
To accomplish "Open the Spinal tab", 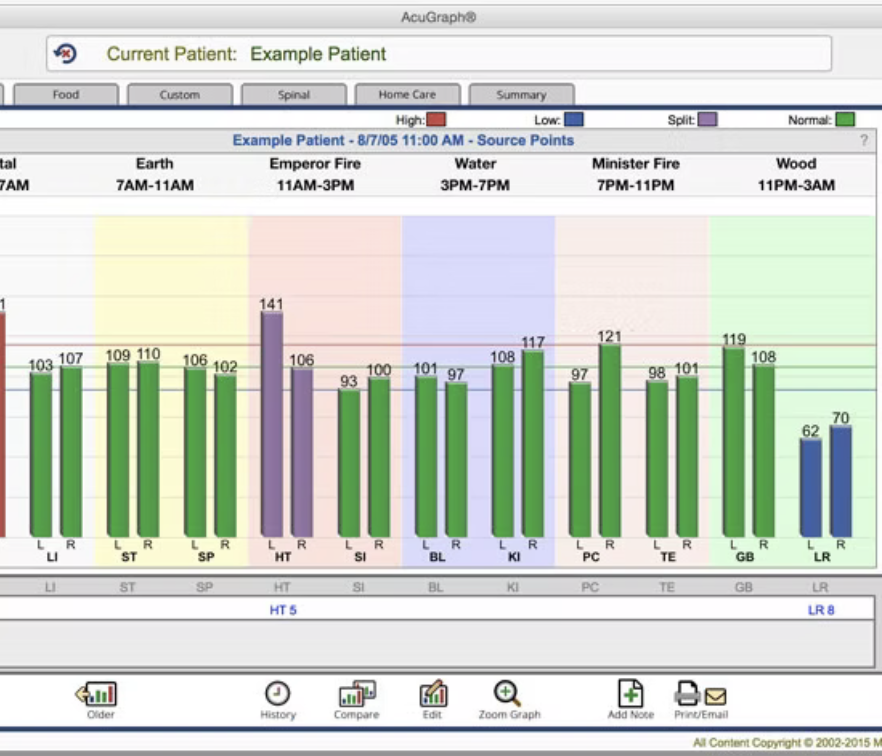I will [294, 94].
